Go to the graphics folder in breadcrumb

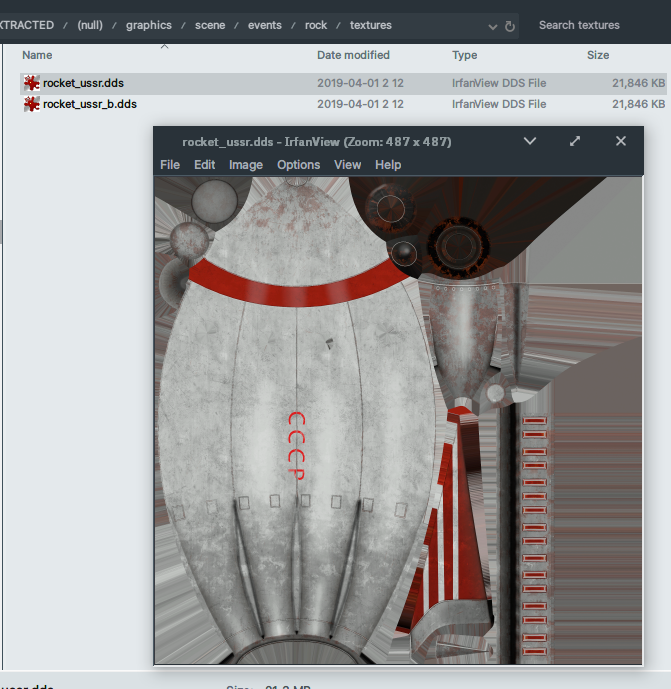pyautogui.click(x=149, y=25)
